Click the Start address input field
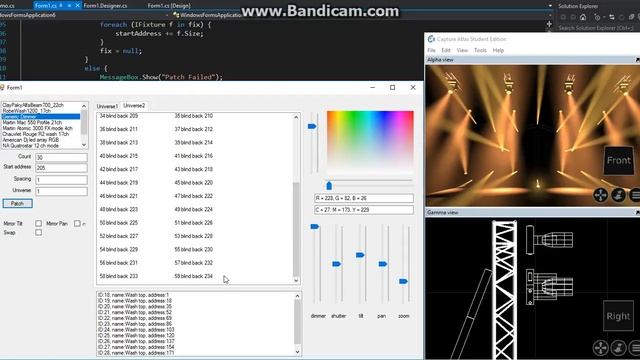Viewport: 640px width, 360px height. [x=61, y=168]
